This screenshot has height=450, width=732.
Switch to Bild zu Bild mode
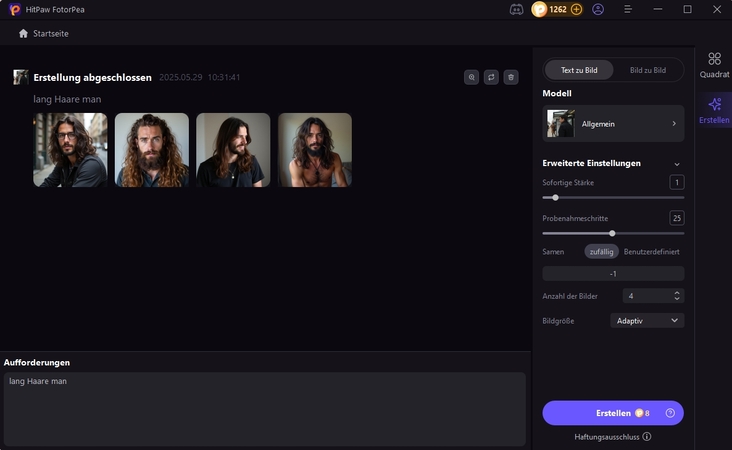pyautogui.click(x=647, y=70)
